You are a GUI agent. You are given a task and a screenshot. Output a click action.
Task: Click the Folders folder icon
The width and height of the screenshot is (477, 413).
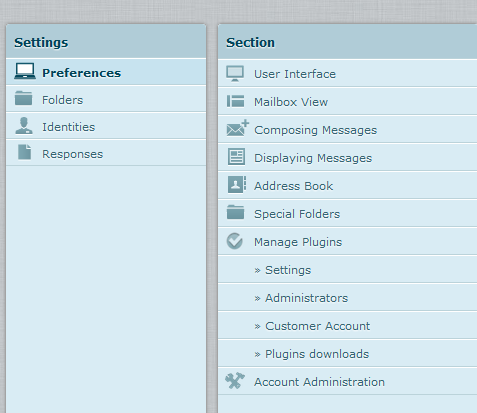[24, 98]
